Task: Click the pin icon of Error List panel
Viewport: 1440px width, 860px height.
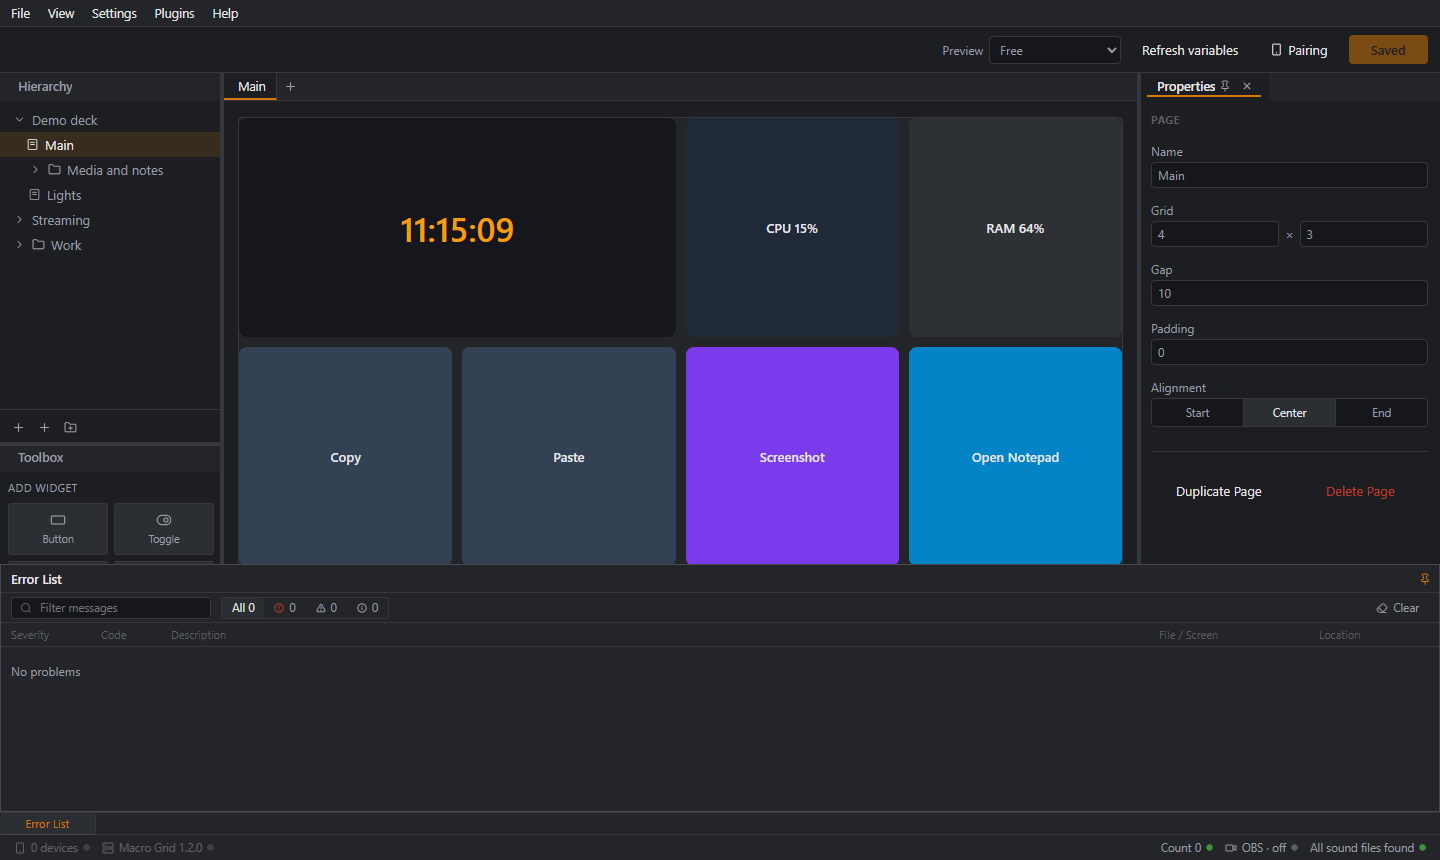Action: [1424, 579]
